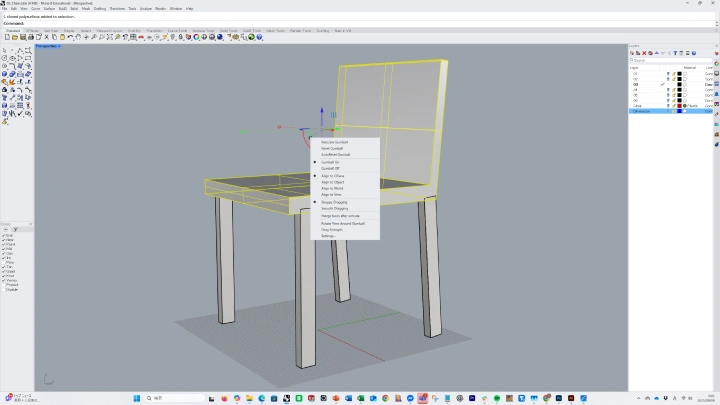The image size is (720, 405).
Task: Open the Analyze menu in menu bar
Action: [146, 9]
